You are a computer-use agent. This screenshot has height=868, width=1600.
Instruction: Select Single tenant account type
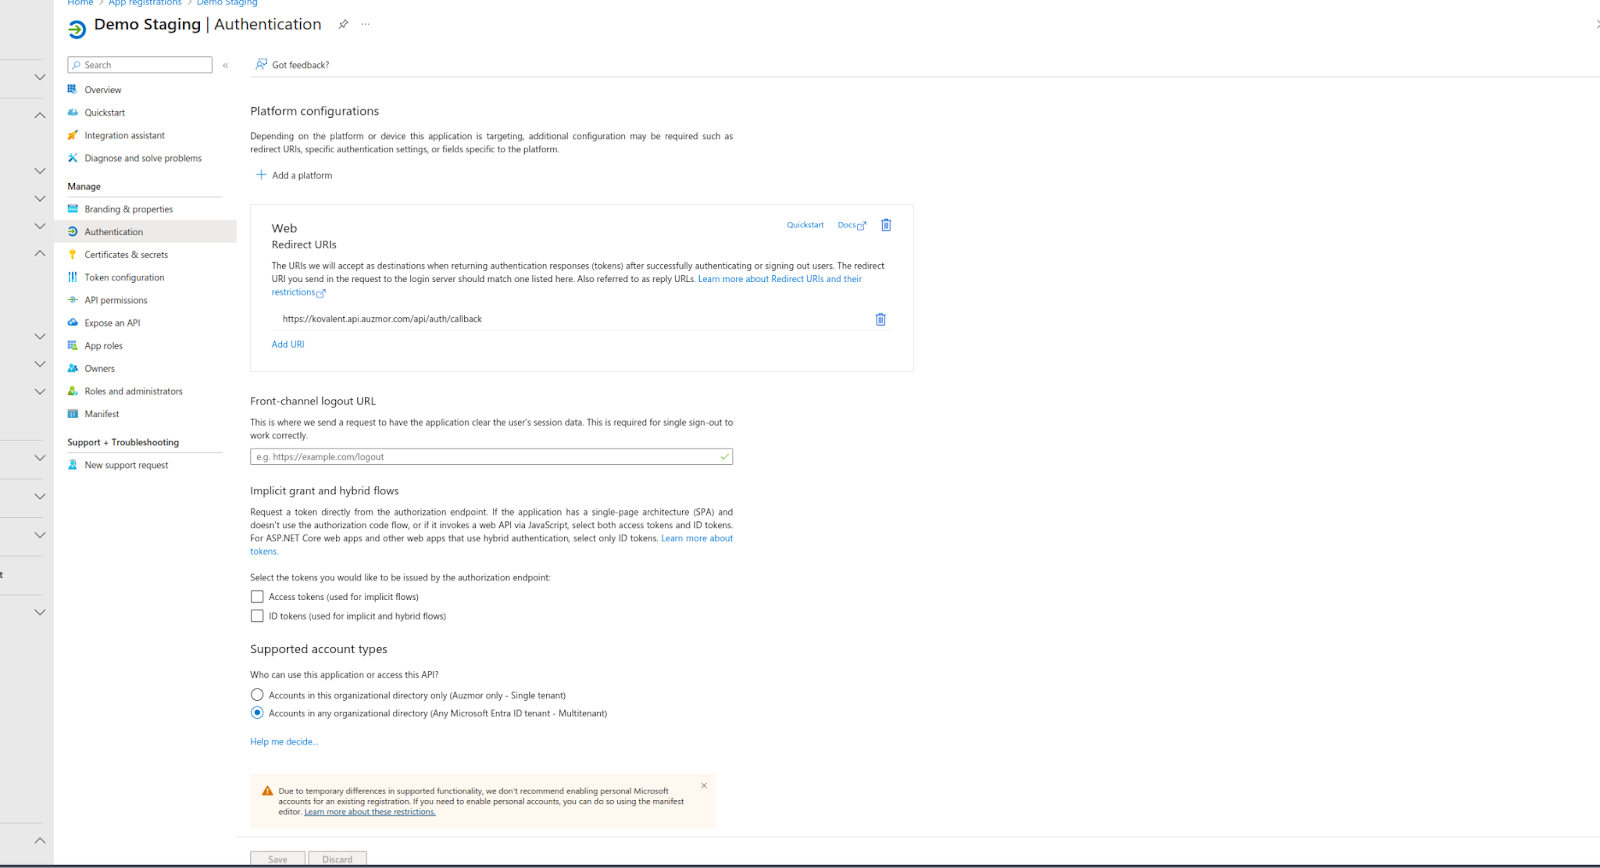(x=257, y=695)
